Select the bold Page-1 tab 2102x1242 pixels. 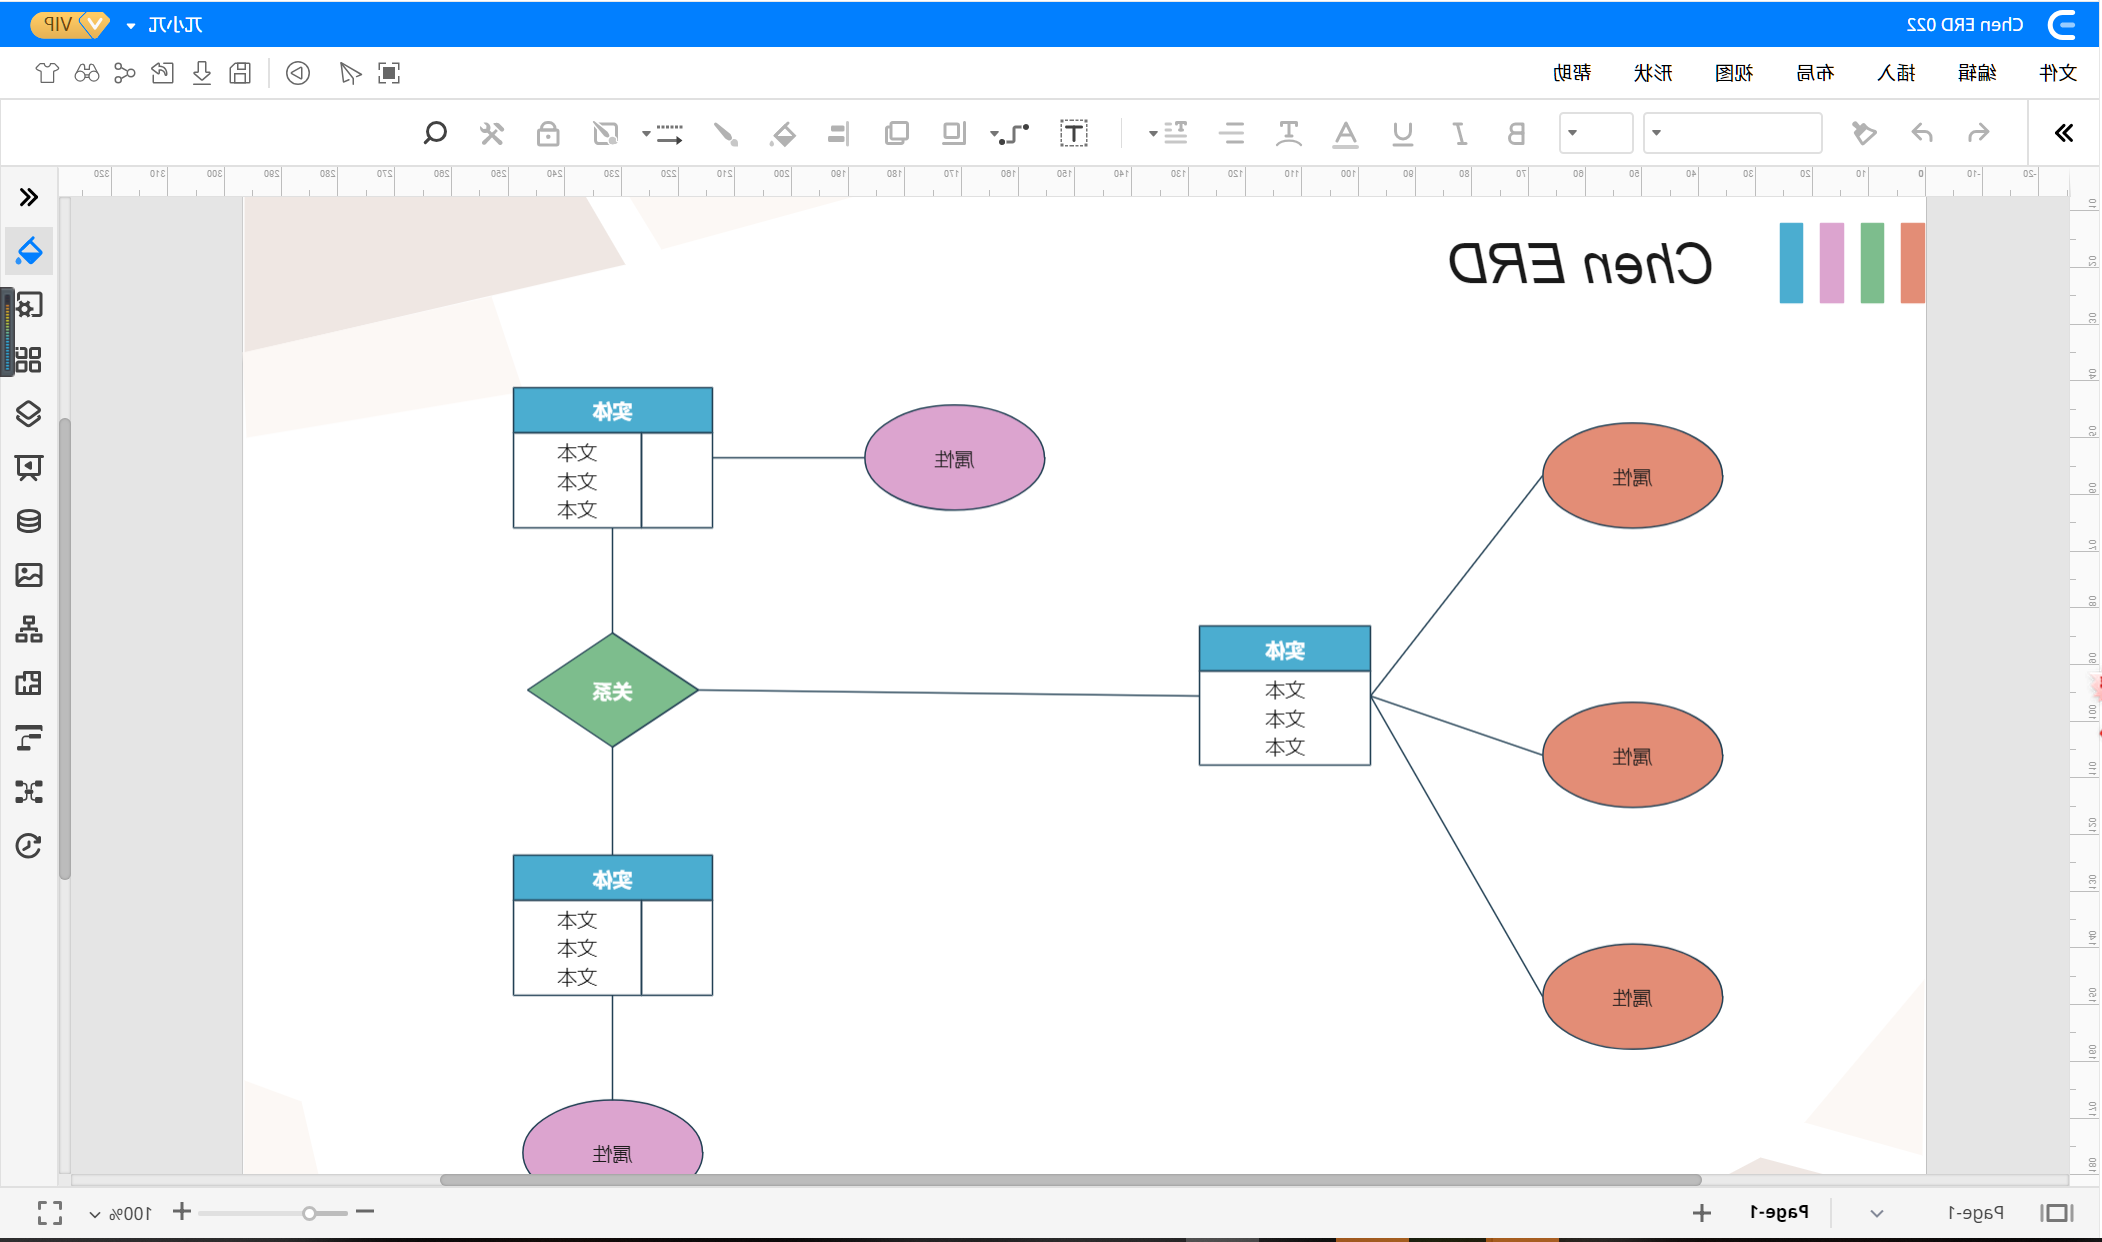point(1779,1212)
